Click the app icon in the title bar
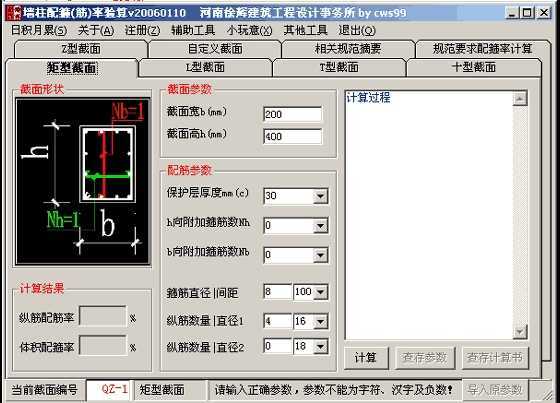This screenshot has width=560, height=403. tap(14, 13)
